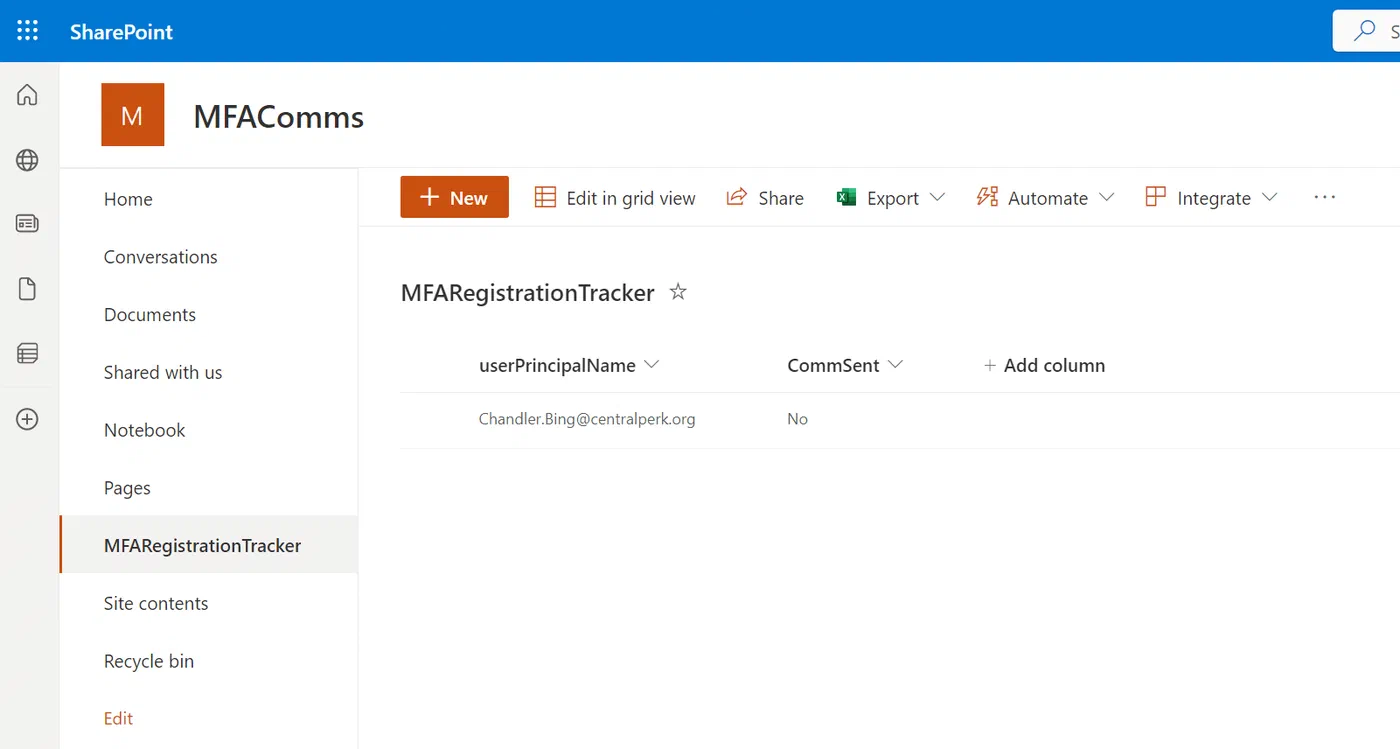Screen dimensions: 1400x749
Task: Click inside the search box
Action: 1367,31
